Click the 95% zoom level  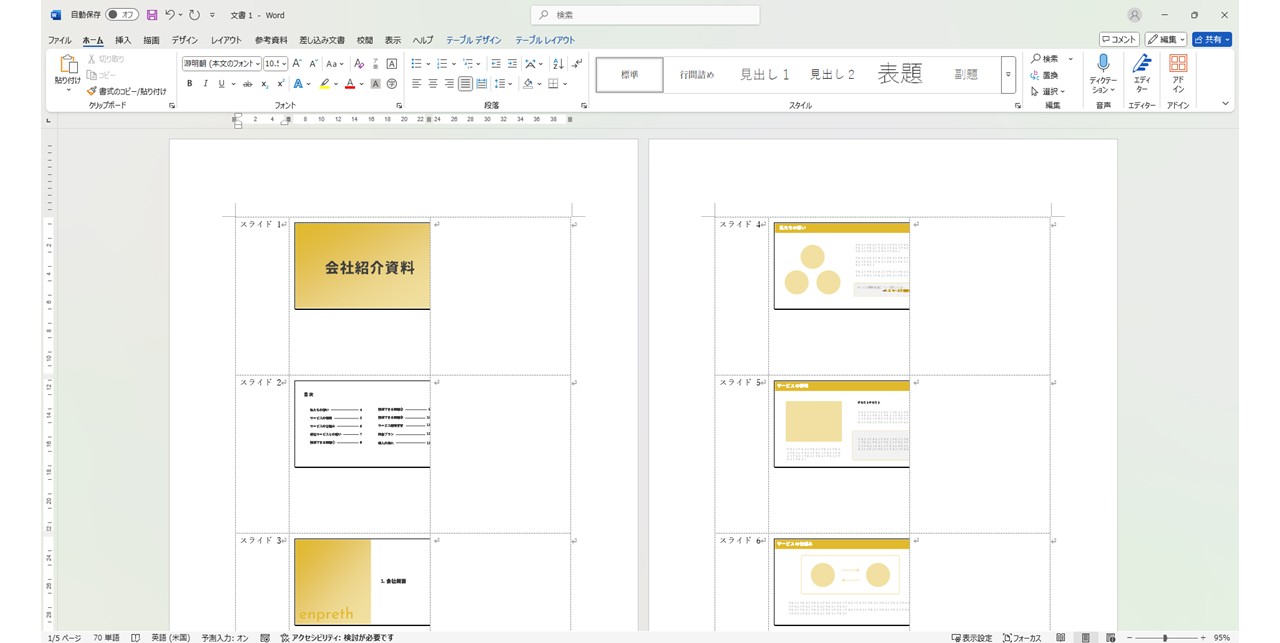(1222, 637)
